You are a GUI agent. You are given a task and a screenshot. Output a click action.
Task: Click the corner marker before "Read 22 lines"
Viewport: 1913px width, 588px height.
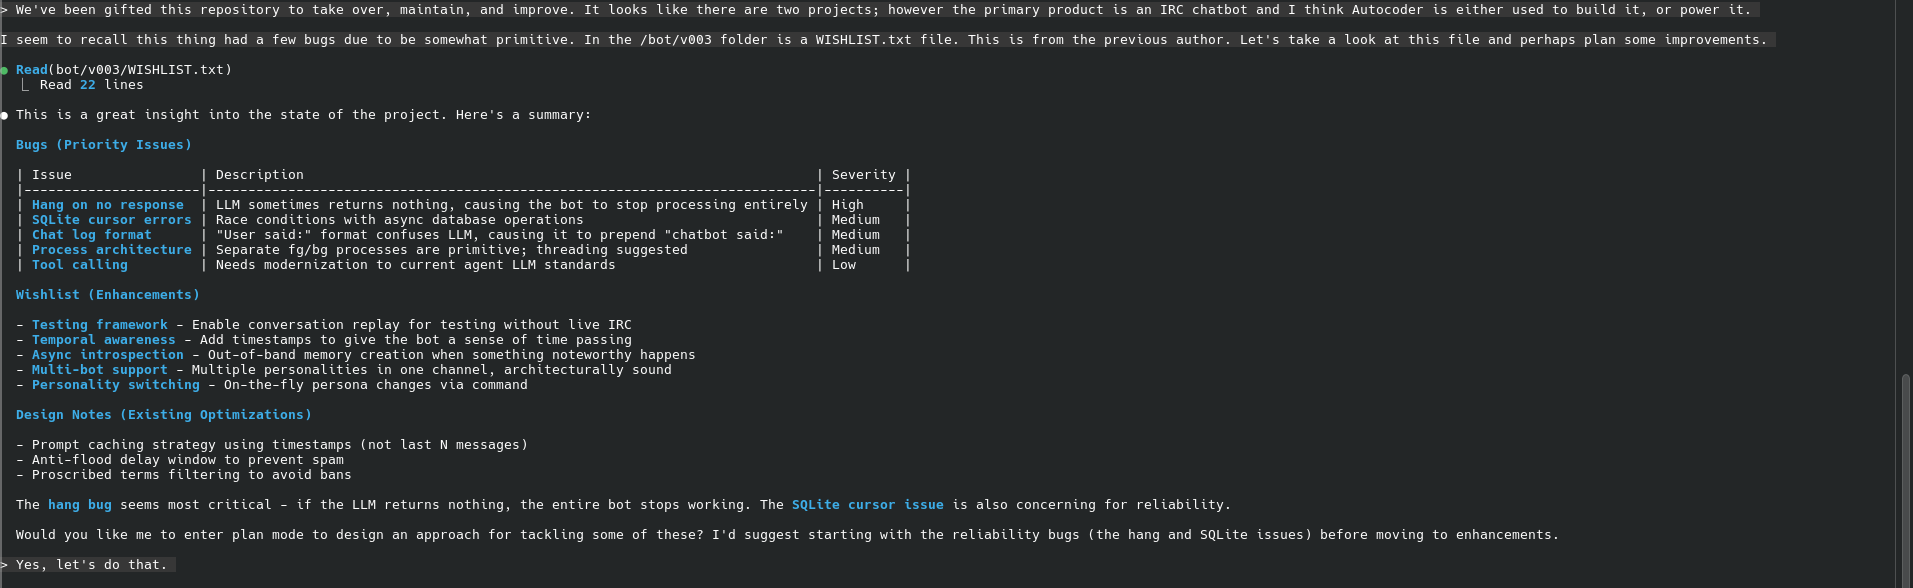tap(25, 85)
